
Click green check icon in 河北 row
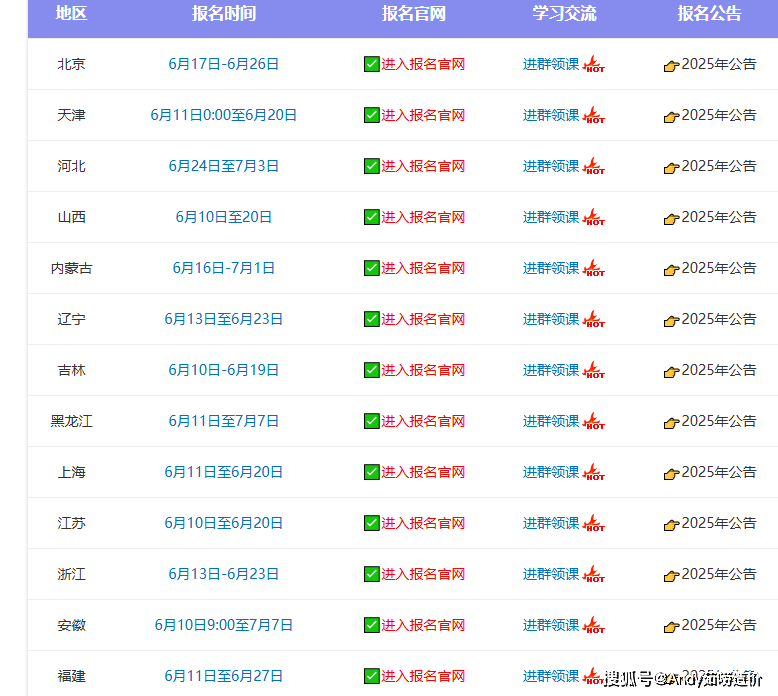point(372,166)
